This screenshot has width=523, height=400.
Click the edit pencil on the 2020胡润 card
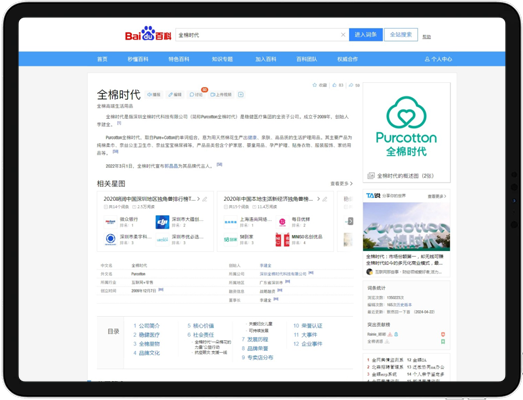tap(205, 199)
